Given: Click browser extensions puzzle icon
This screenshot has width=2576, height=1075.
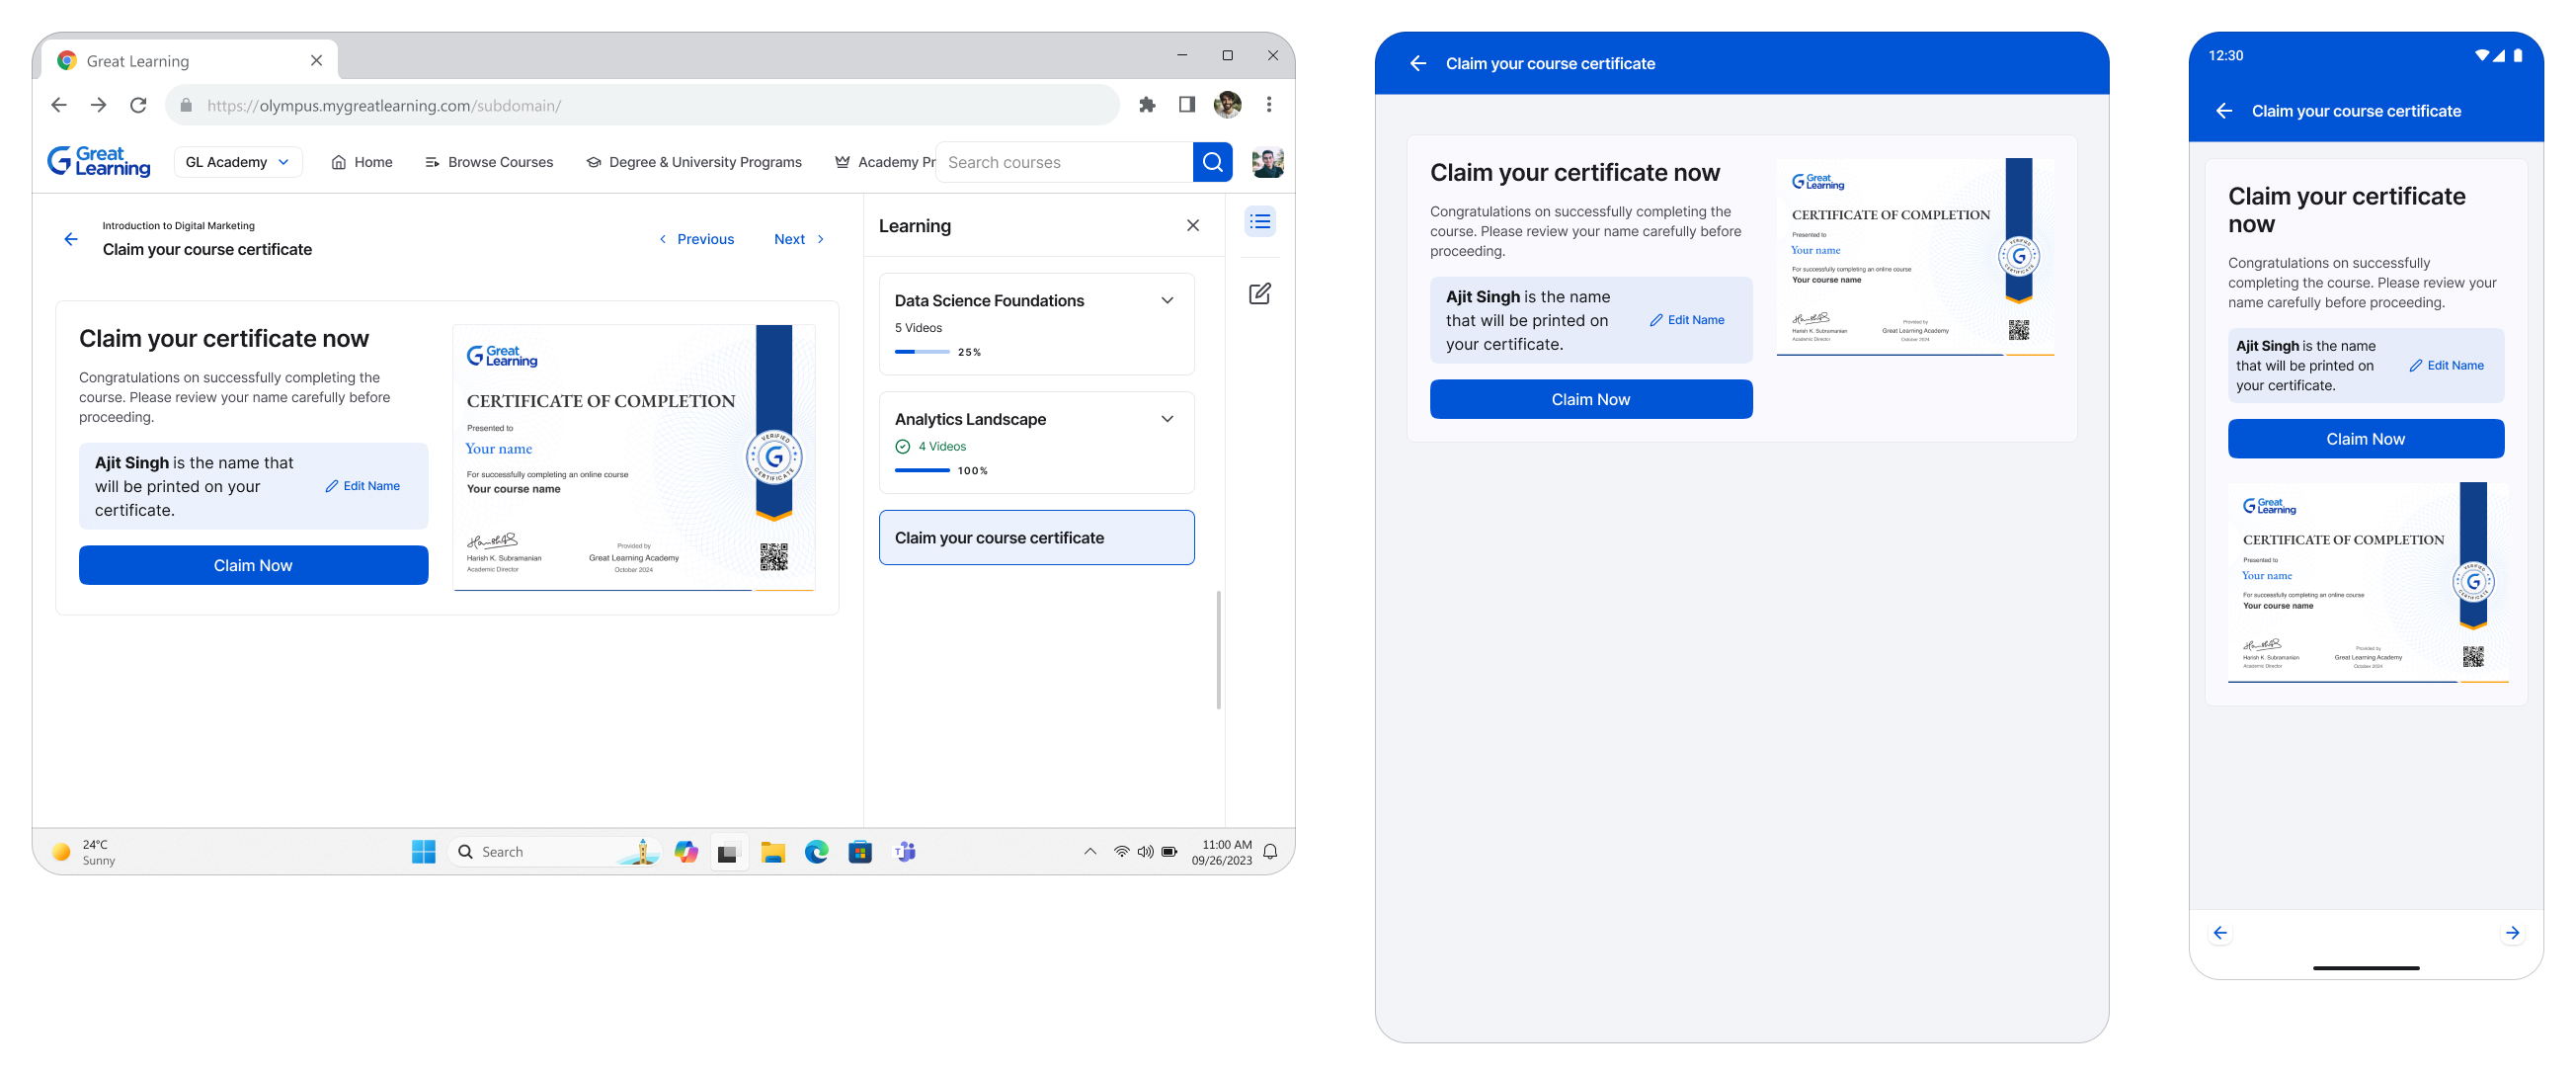Looking at the screenshot, I should pos(1147,105).
